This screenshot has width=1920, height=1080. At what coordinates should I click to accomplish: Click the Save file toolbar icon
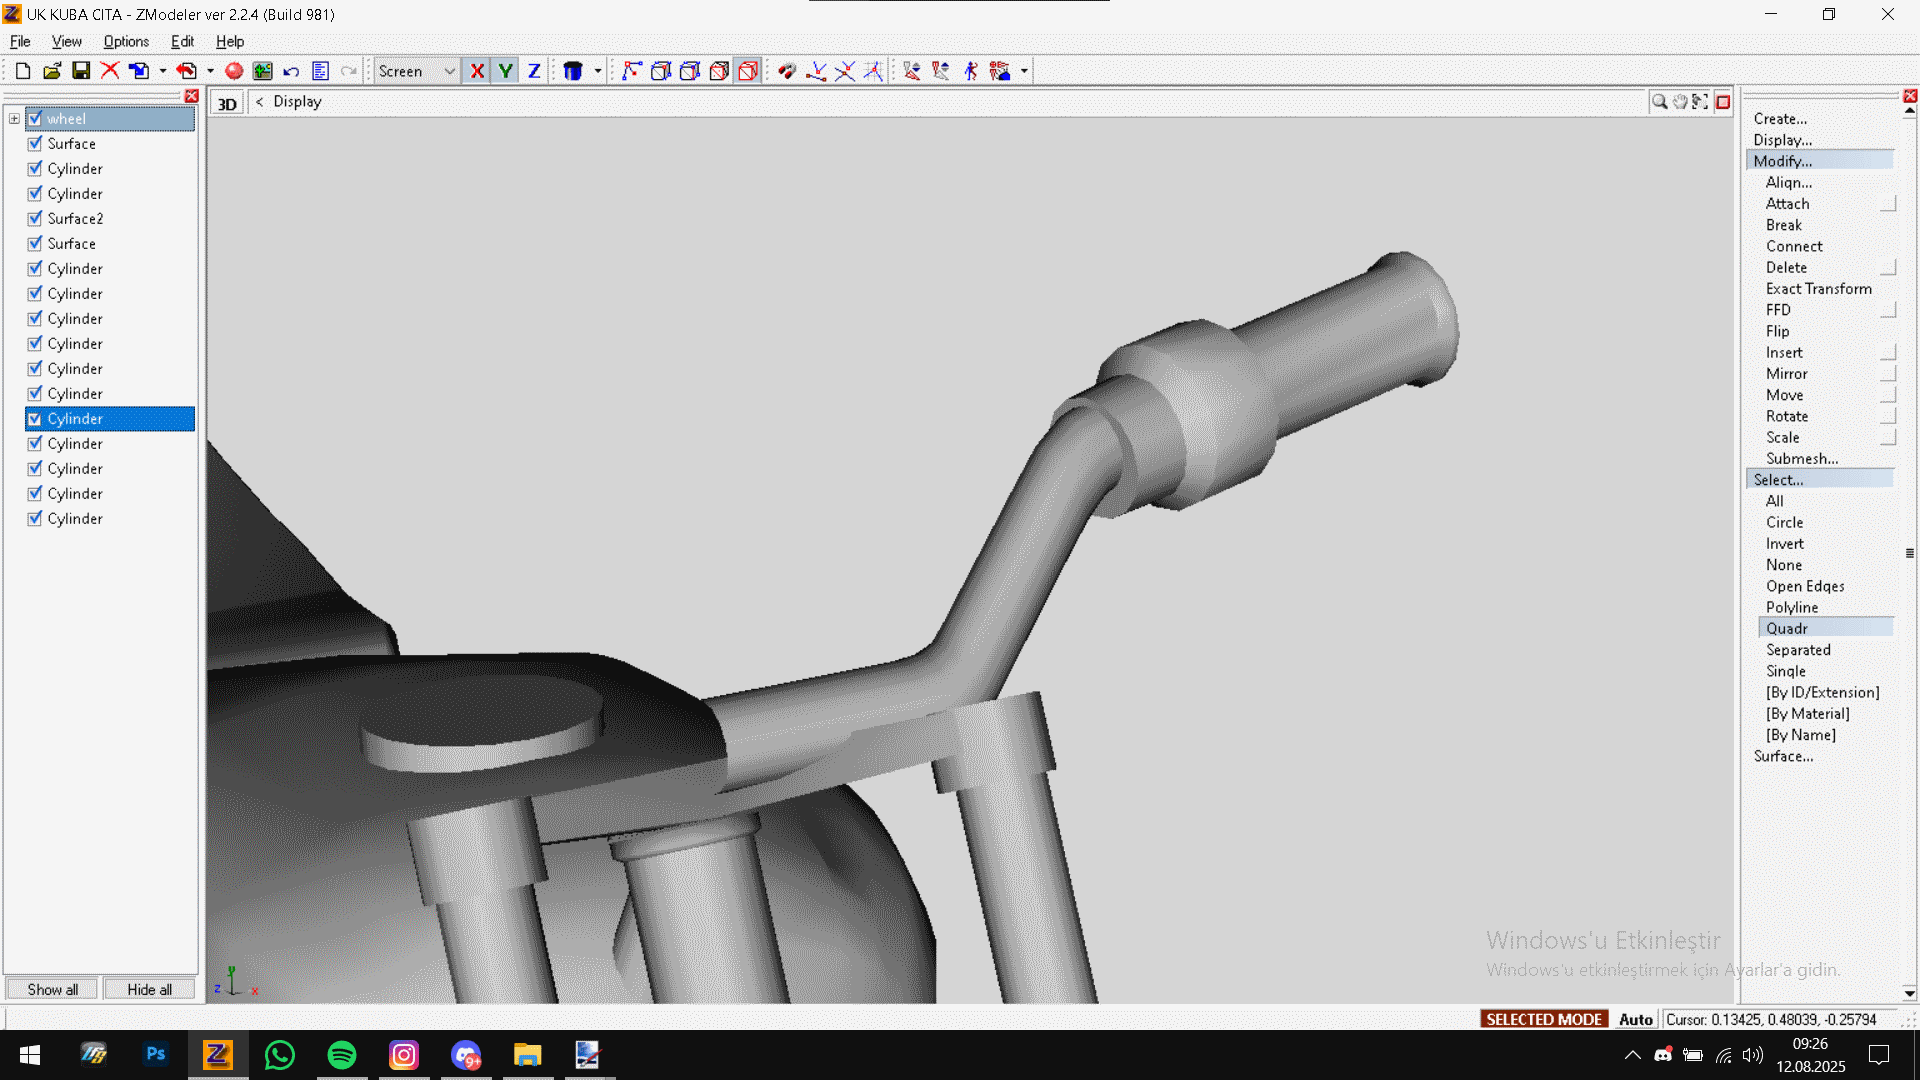coord(81,71)
